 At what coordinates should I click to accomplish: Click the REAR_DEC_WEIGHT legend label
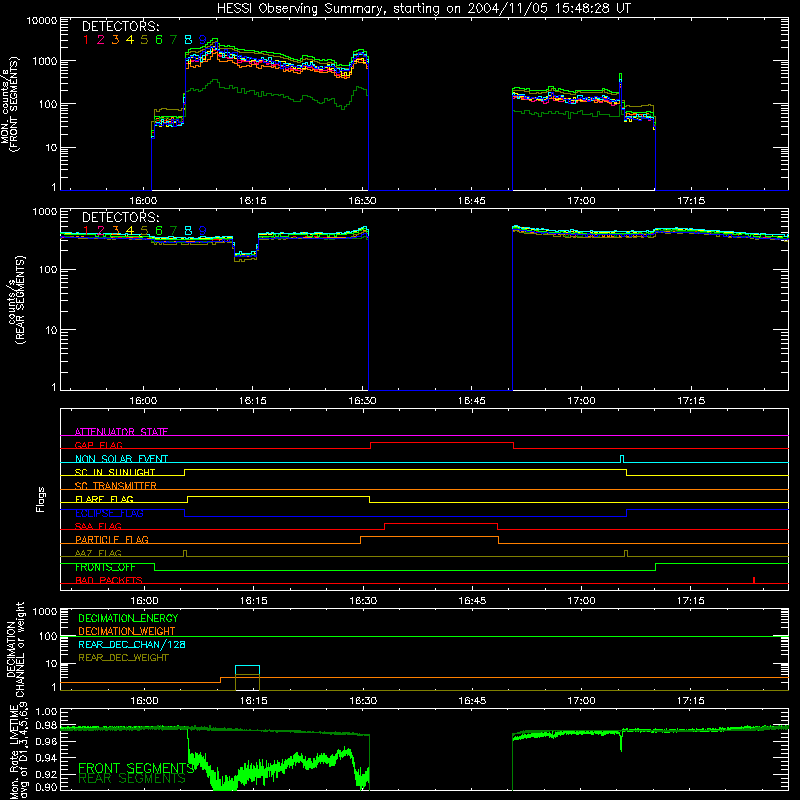click(x=123, y=658)
